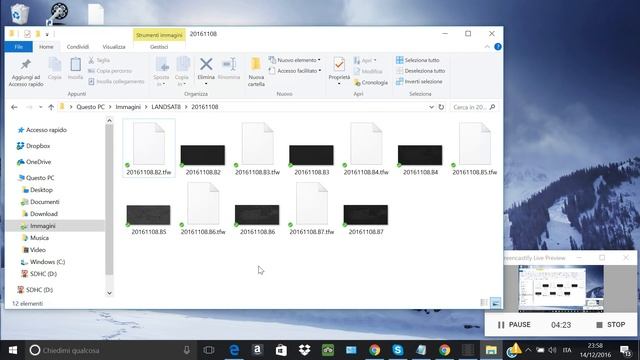640x360 pixels.
Task: Open the Gestisci tab
Action: pyautogui.click(x=159, y=47)
